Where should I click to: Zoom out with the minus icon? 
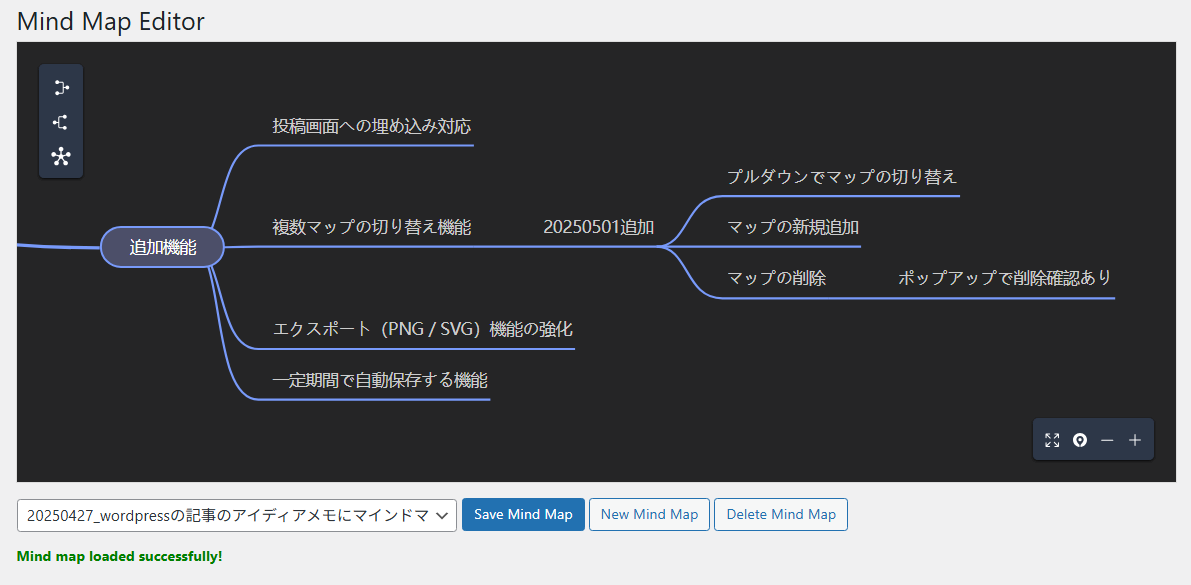click(x=1107, y=440)
